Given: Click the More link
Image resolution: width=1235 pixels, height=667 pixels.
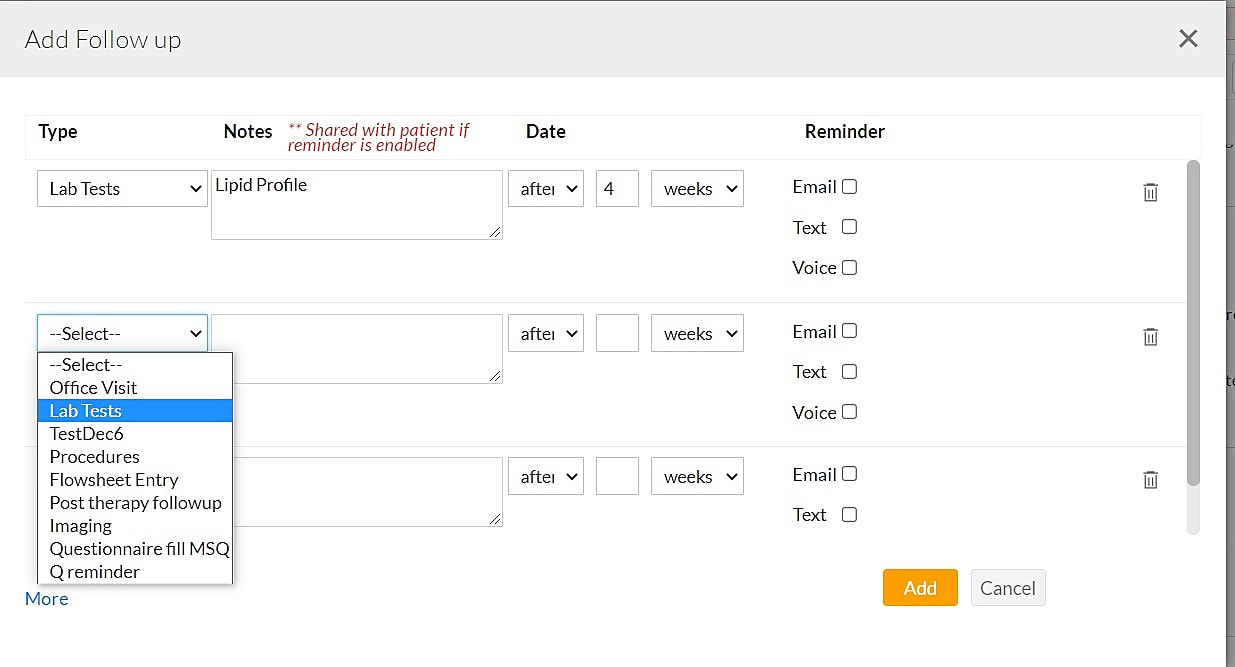Looking at the screenshot, I should click(x=47, y=599).
